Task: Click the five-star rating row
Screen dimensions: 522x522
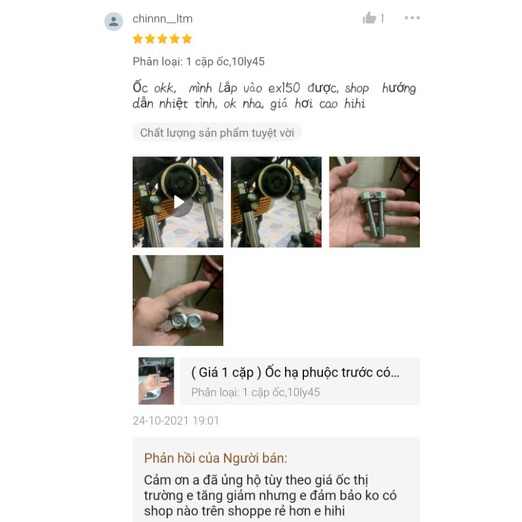Action: 162,39
